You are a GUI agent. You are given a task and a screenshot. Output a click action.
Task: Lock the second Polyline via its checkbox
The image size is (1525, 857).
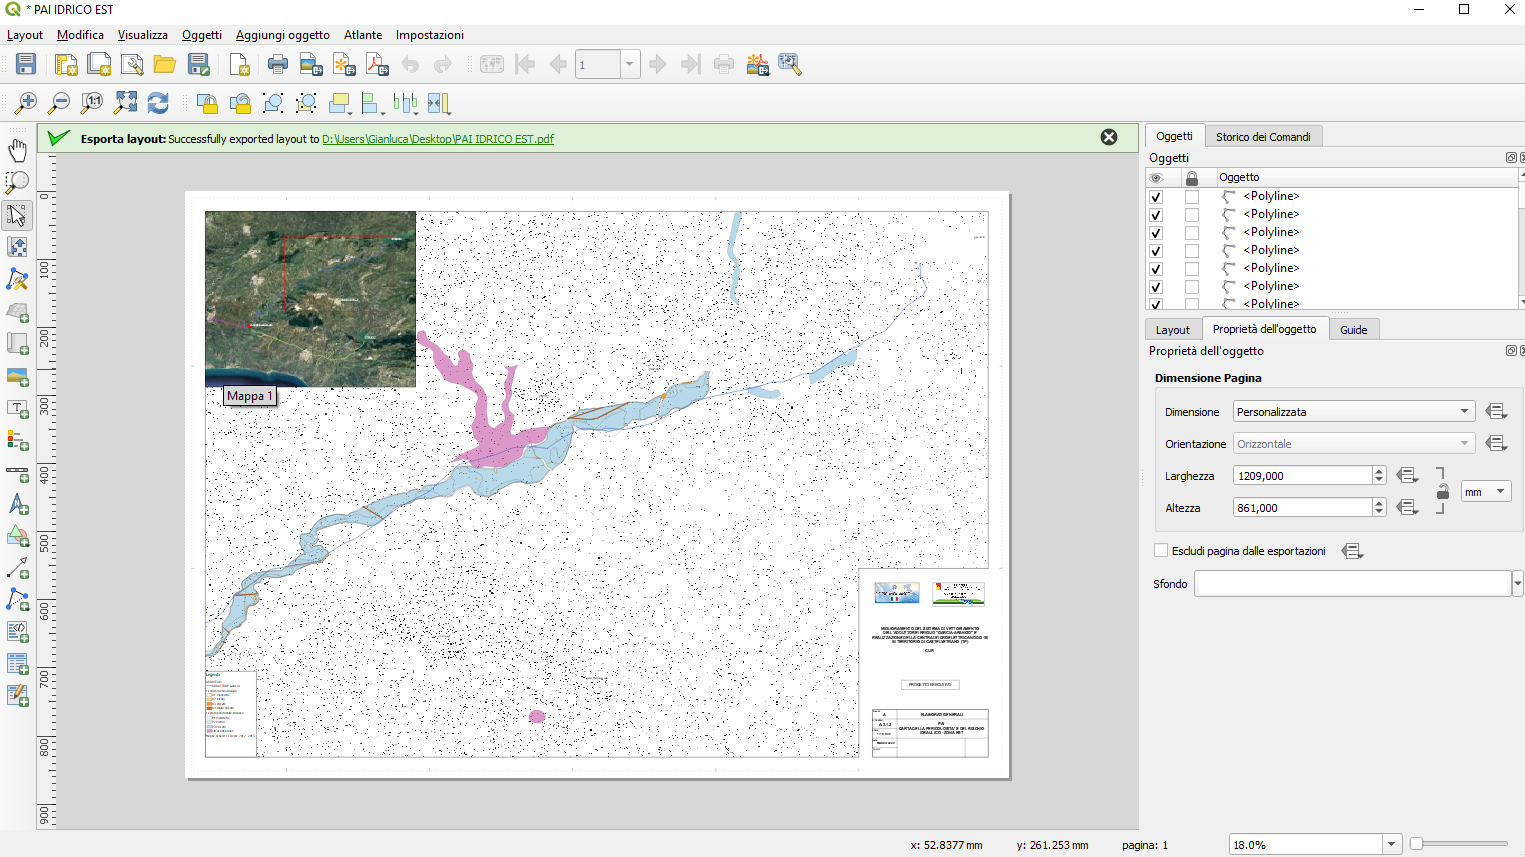(x=1190, y=214)
